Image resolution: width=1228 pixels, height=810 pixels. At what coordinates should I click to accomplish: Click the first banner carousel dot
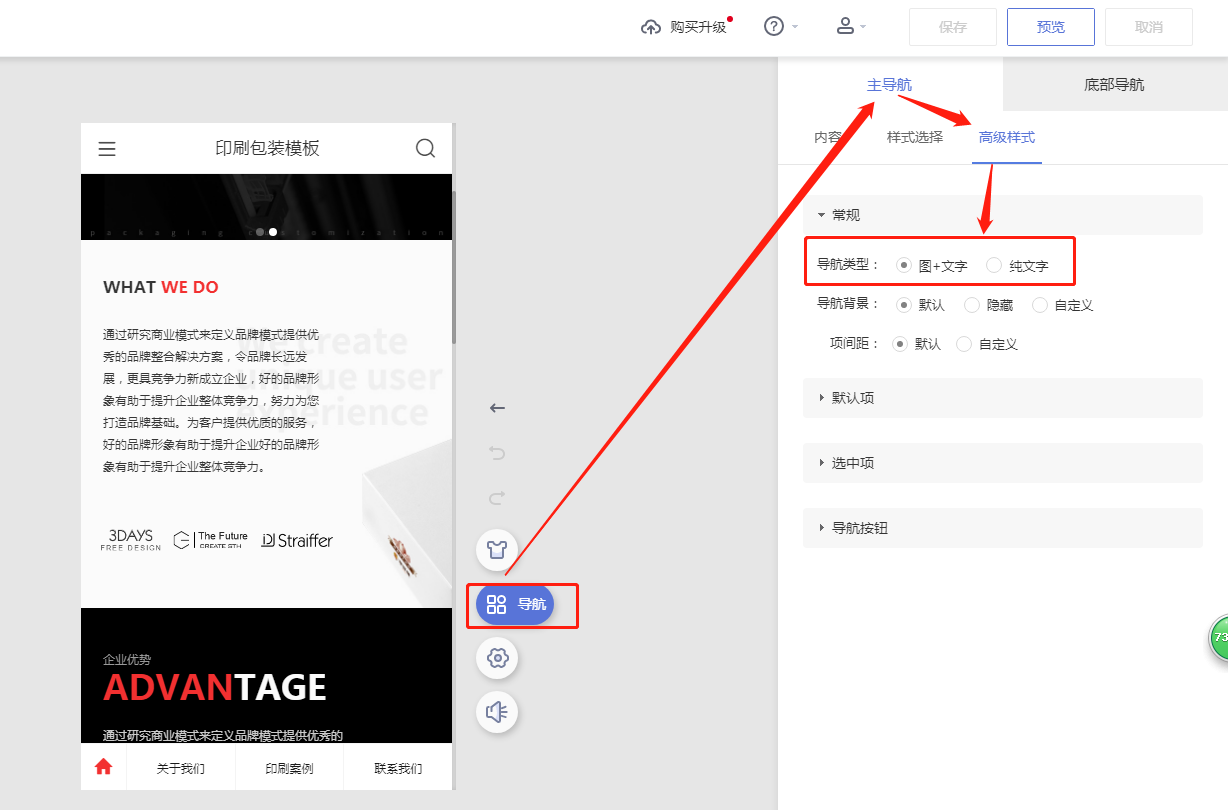(x=260, y=232)
